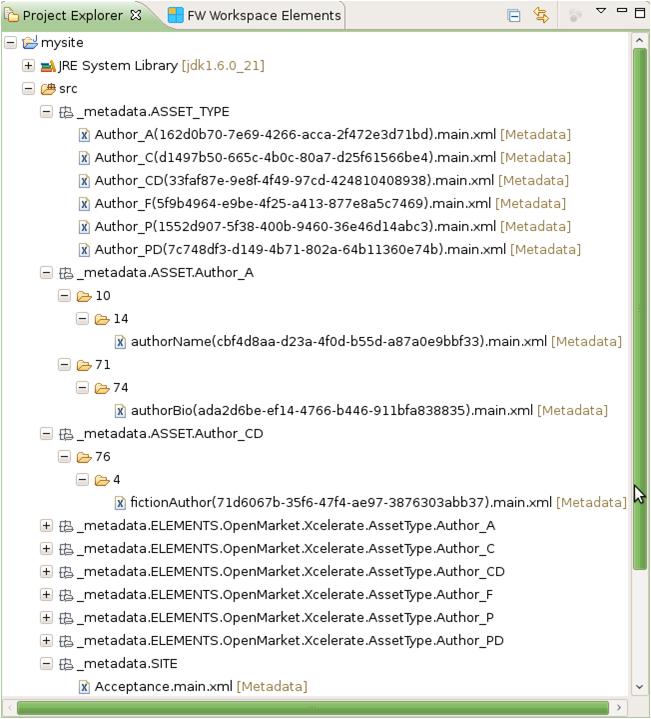Expand ELEMENTS AssetType.Author_PD package
The width and height of the screenshot is (651, 719).
(x=46, y=641)
